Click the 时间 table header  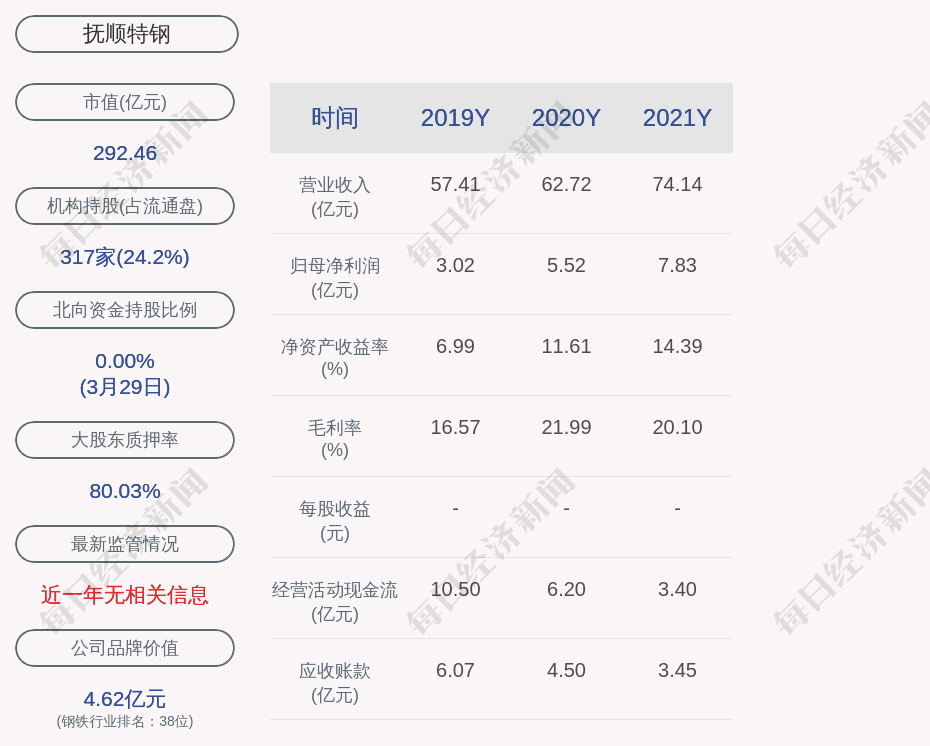click(x=334, y=118)
